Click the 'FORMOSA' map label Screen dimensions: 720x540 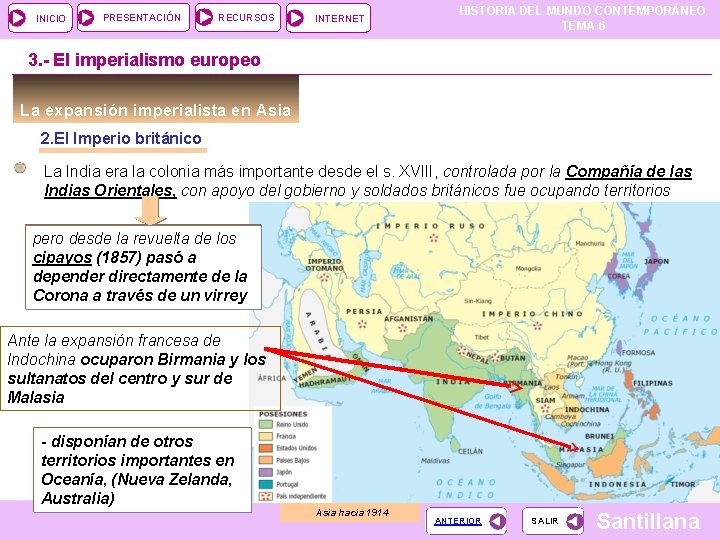point(638,353)
